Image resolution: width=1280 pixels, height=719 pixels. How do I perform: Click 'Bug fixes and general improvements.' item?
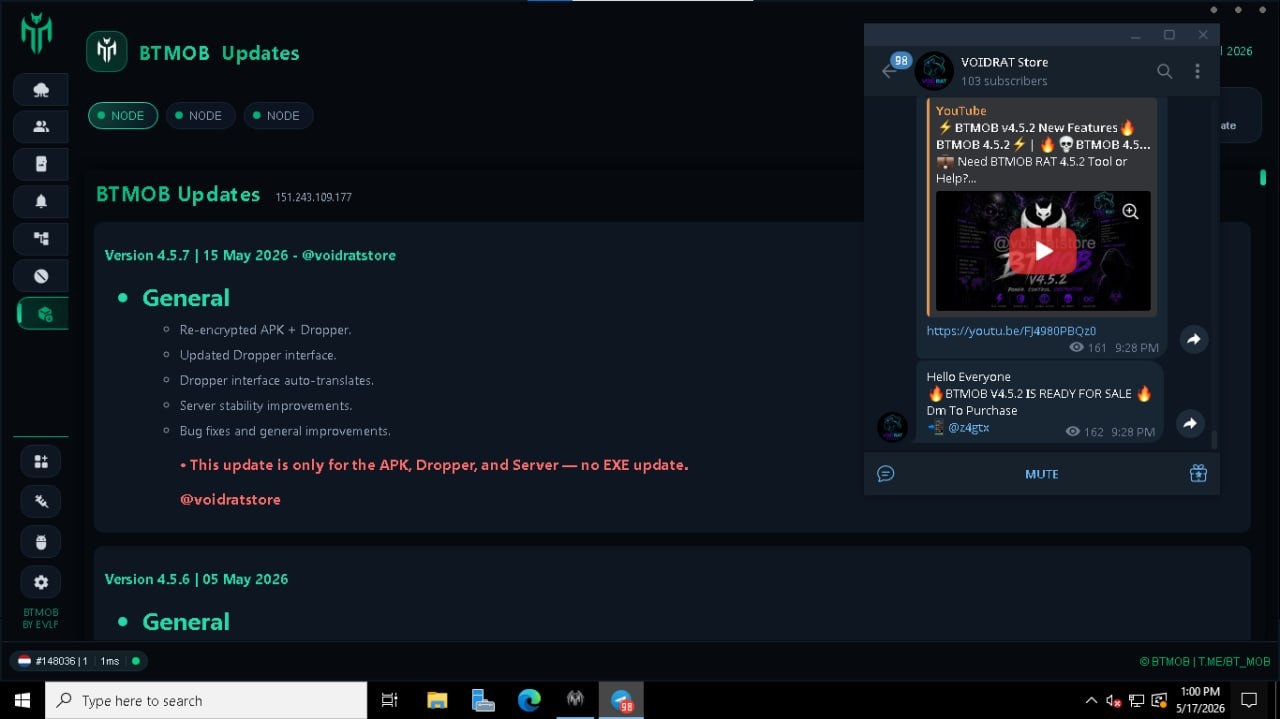point(285,431)
